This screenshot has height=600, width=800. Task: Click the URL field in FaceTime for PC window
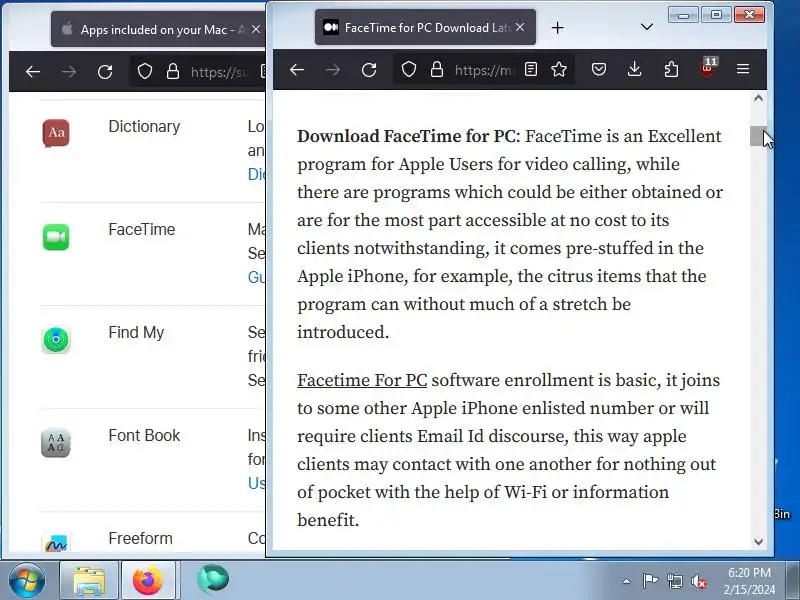(485, 70)
